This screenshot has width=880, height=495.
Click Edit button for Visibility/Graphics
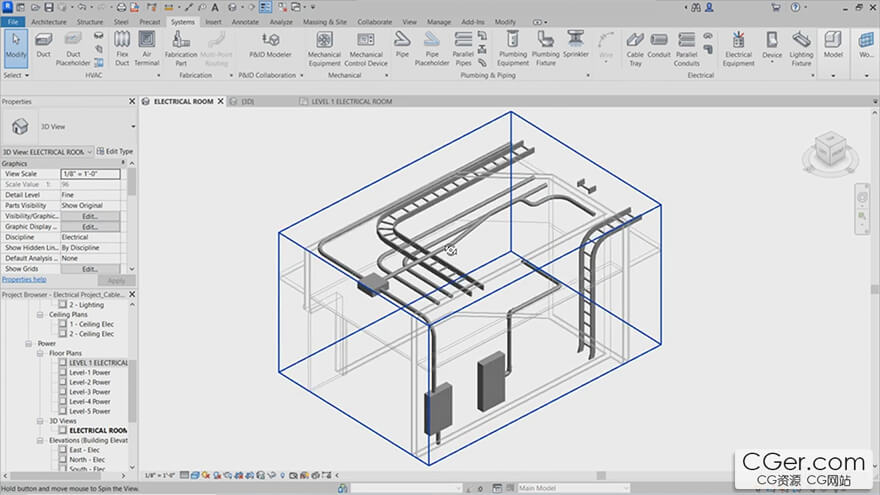[x=90, y=216]
